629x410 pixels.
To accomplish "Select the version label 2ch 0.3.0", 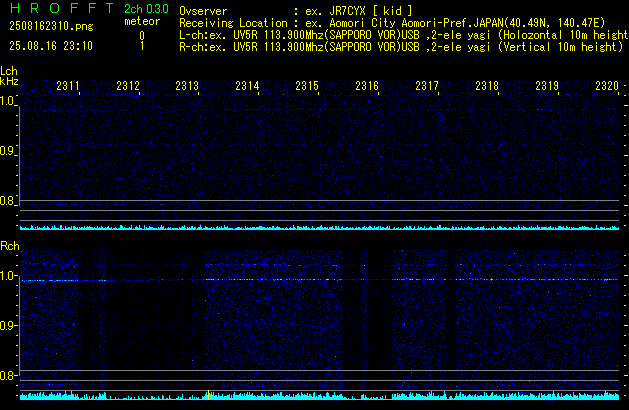I will [x=146, y=9].
